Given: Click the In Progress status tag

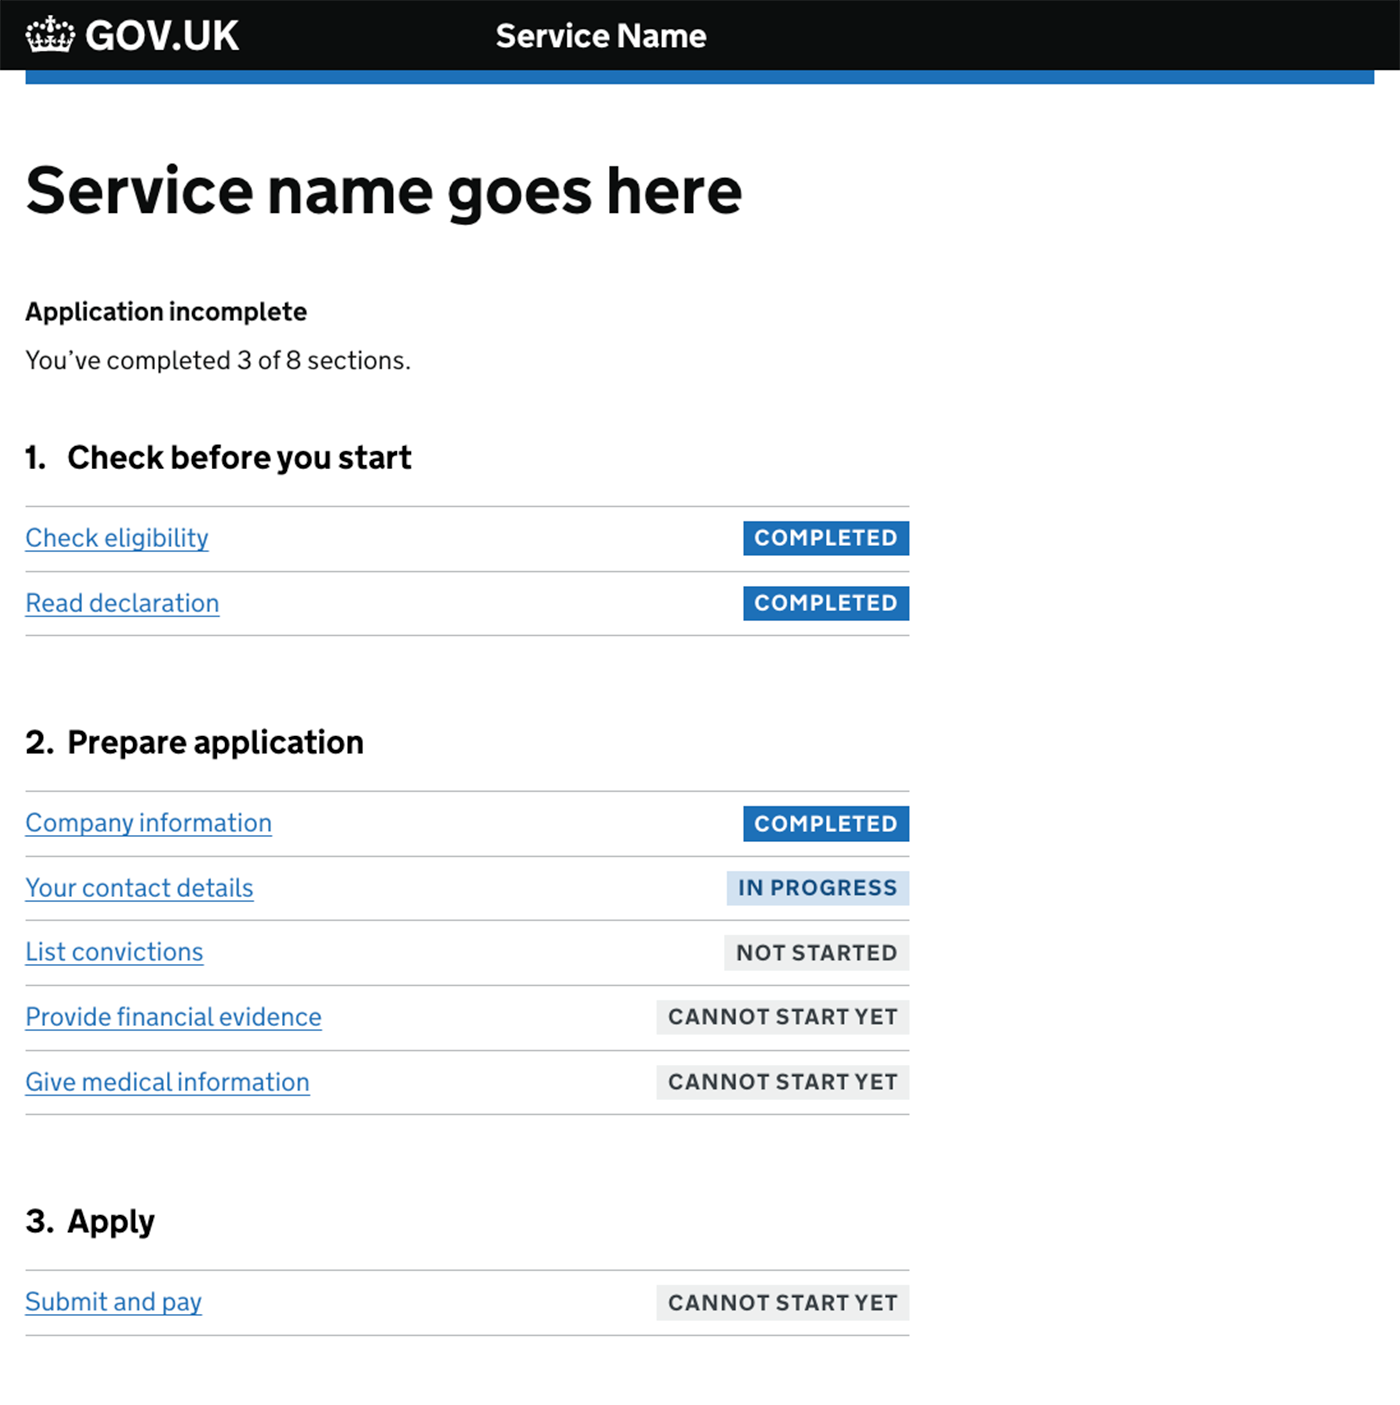Looking at the screenshot, I should [x=817, y=888].
